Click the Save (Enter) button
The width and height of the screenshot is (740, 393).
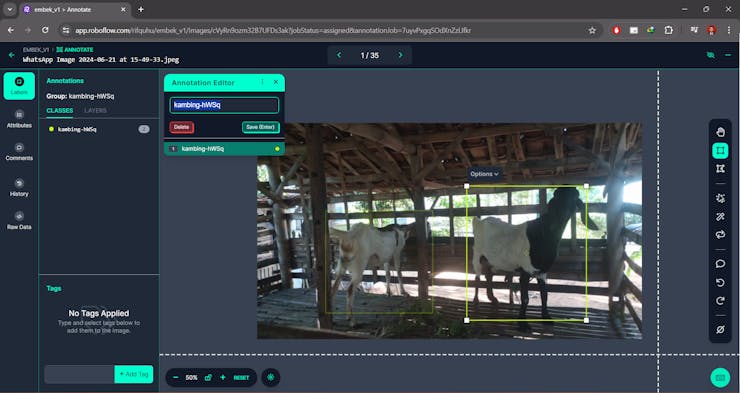(x=261, y=127)
